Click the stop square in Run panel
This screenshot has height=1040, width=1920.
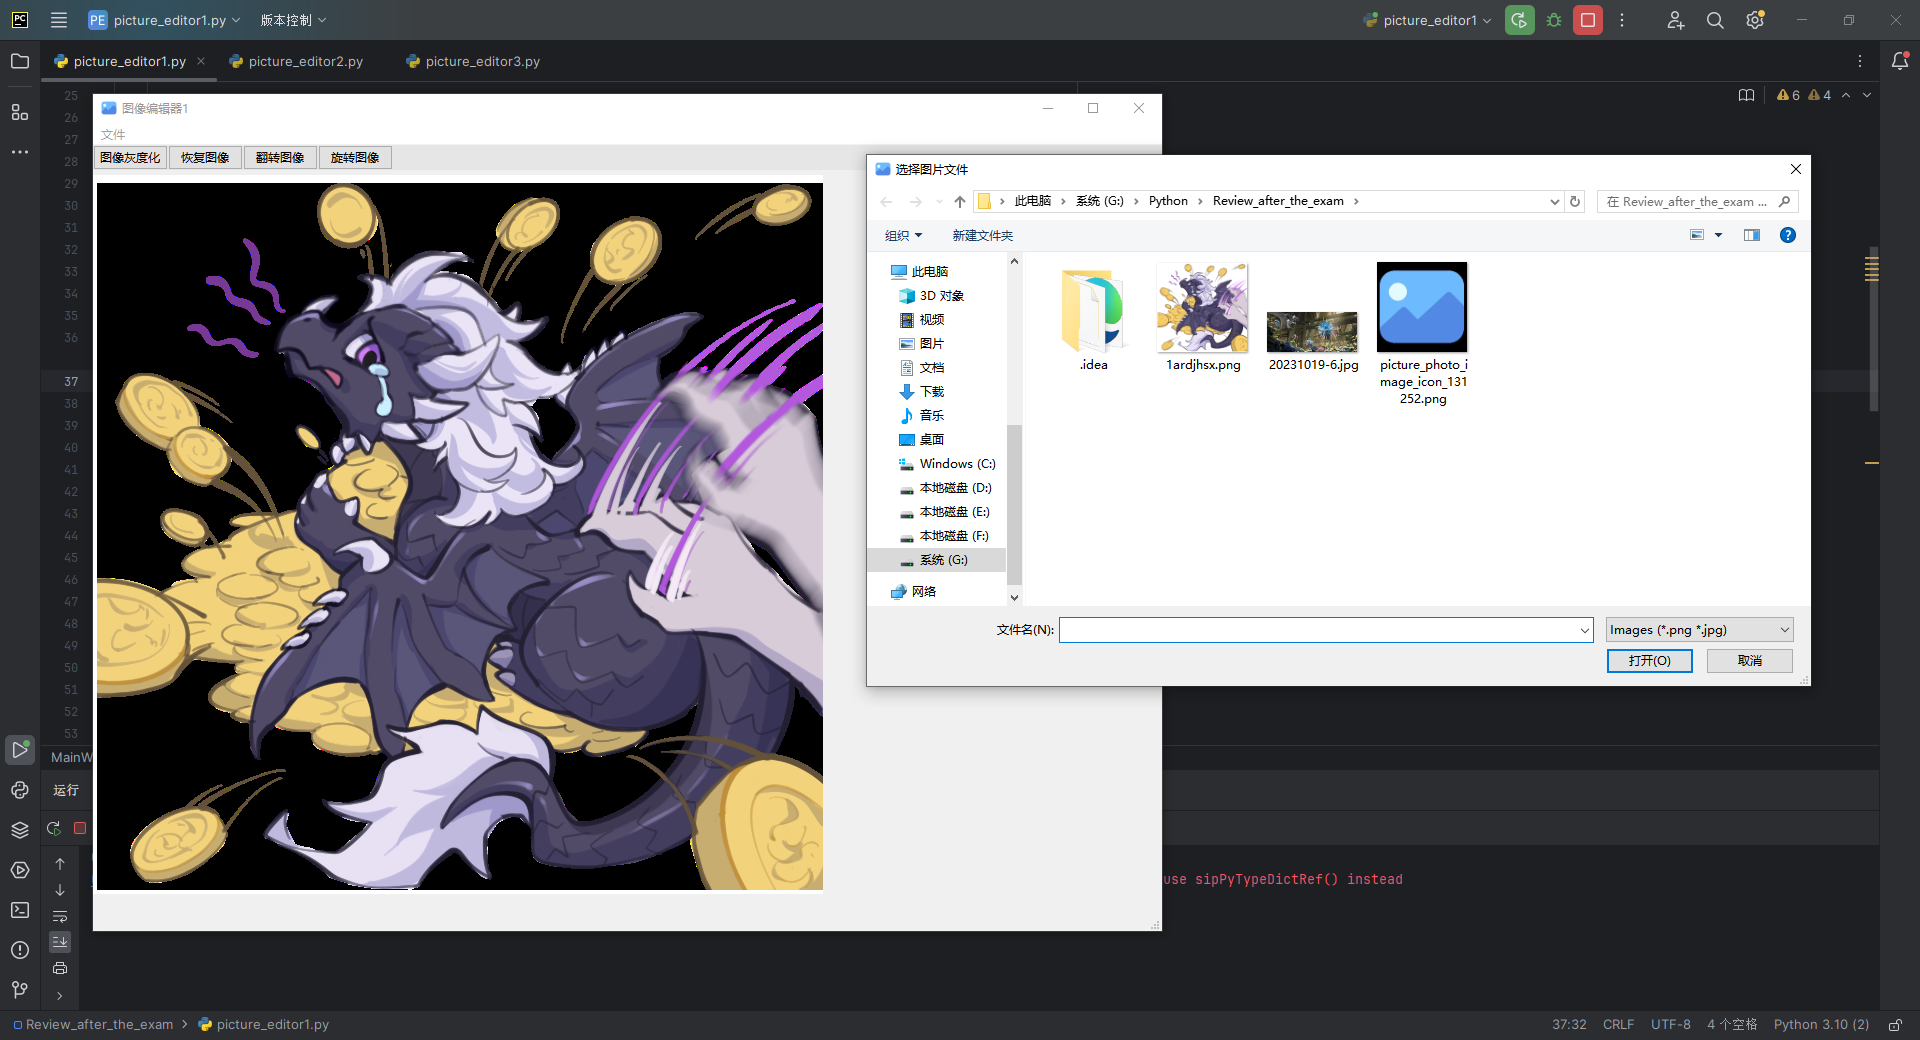click(80, 828)
